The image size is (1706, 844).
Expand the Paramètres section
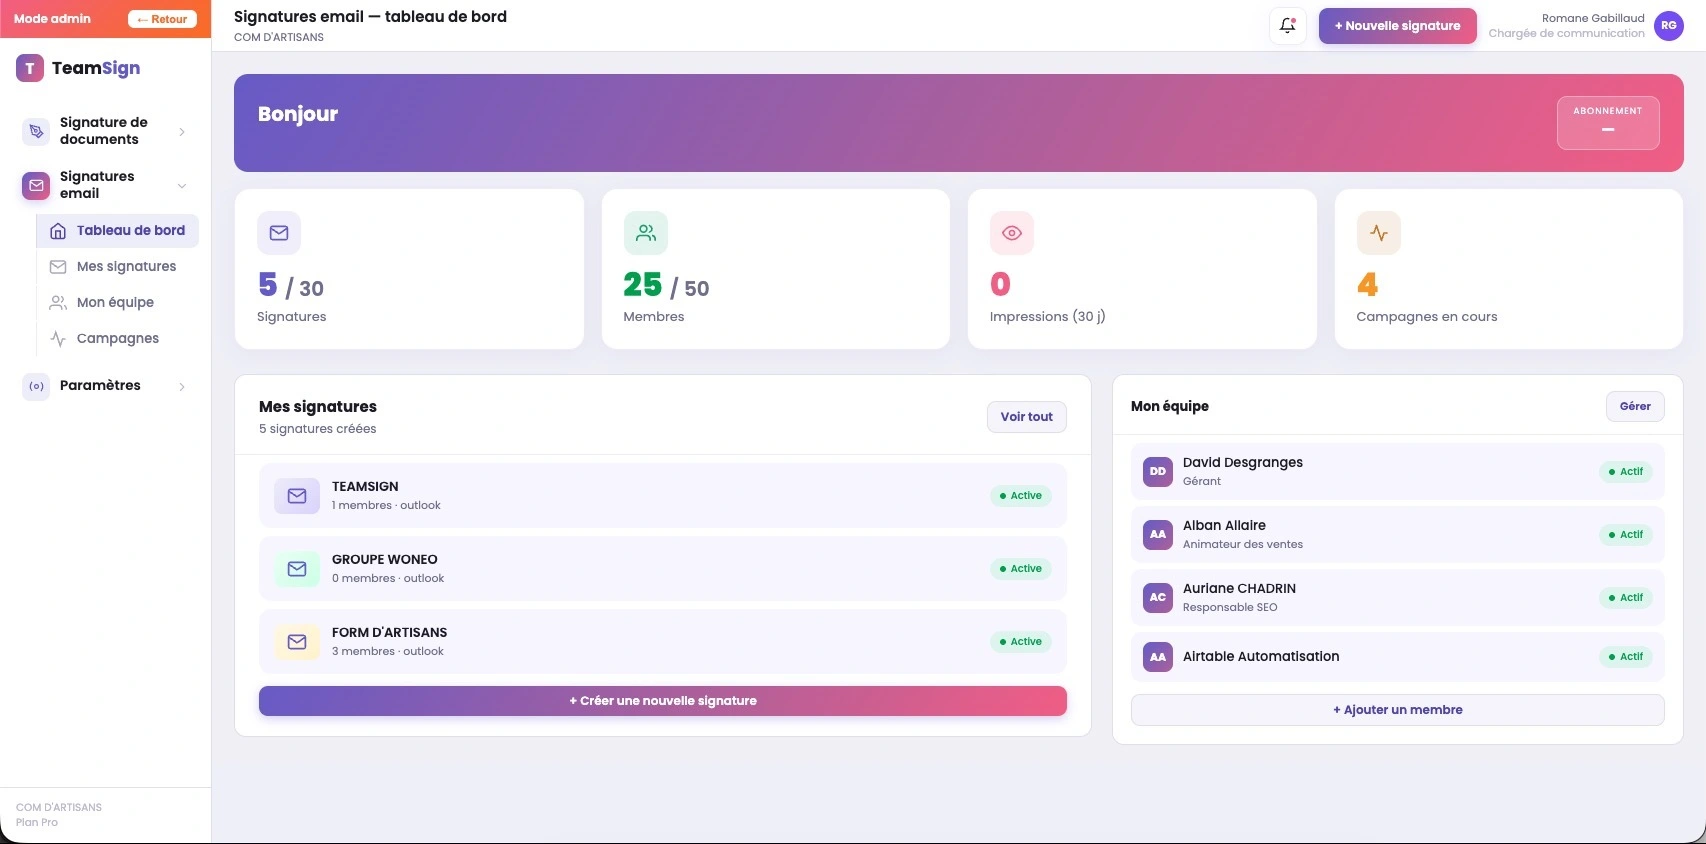(182, 387)
